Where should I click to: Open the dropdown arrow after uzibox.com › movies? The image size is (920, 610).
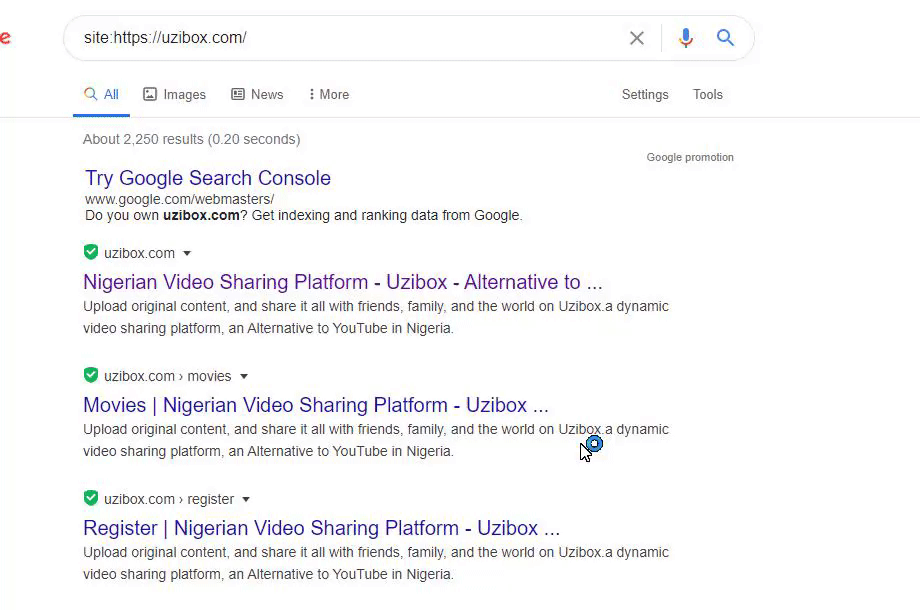pyautogui.click(x=244, y=376)
